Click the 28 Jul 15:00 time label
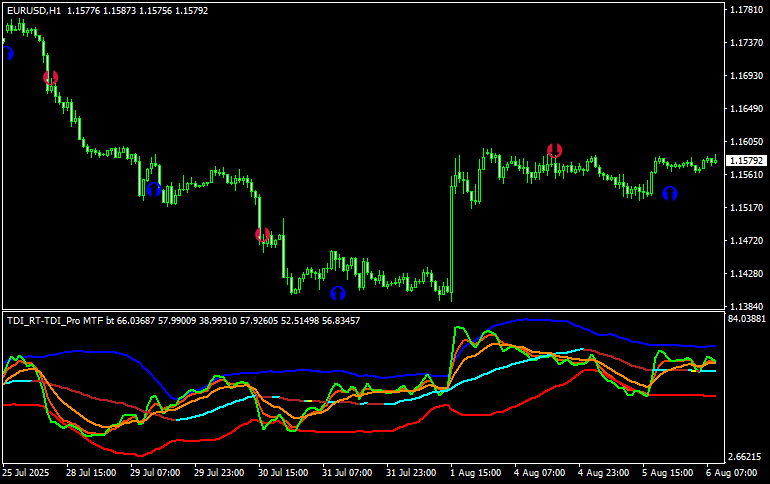770x484 pixels. tap(91, 472)
